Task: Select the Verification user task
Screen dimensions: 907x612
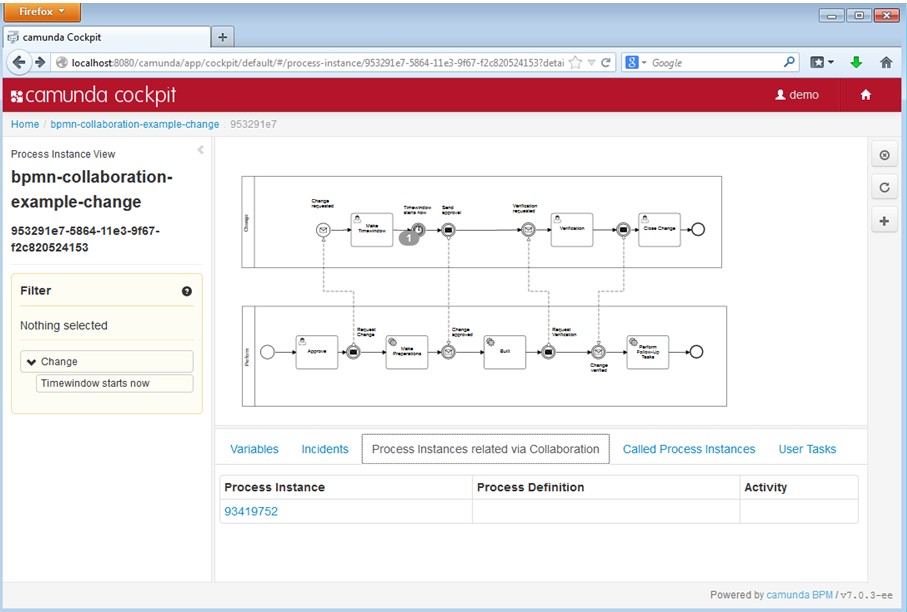Action: tap(572, 230)
